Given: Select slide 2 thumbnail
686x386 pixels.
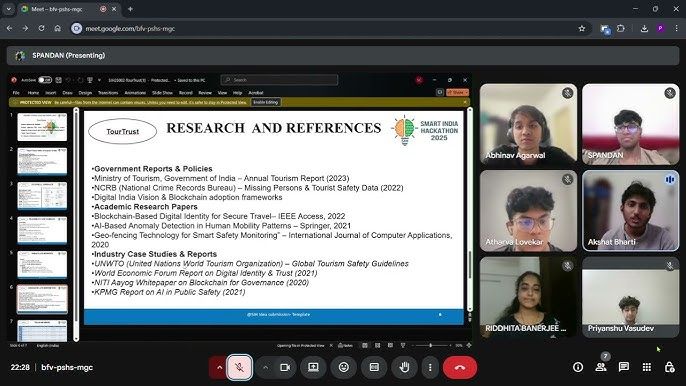Looking at the screenshot, I should point(42,161).
